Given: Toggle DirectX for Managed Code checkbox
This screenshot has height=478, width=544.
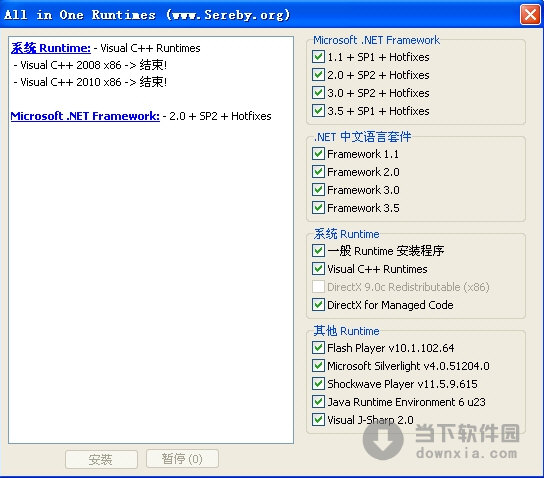Looking at the screenshot, I should click(x=318, y=305).
